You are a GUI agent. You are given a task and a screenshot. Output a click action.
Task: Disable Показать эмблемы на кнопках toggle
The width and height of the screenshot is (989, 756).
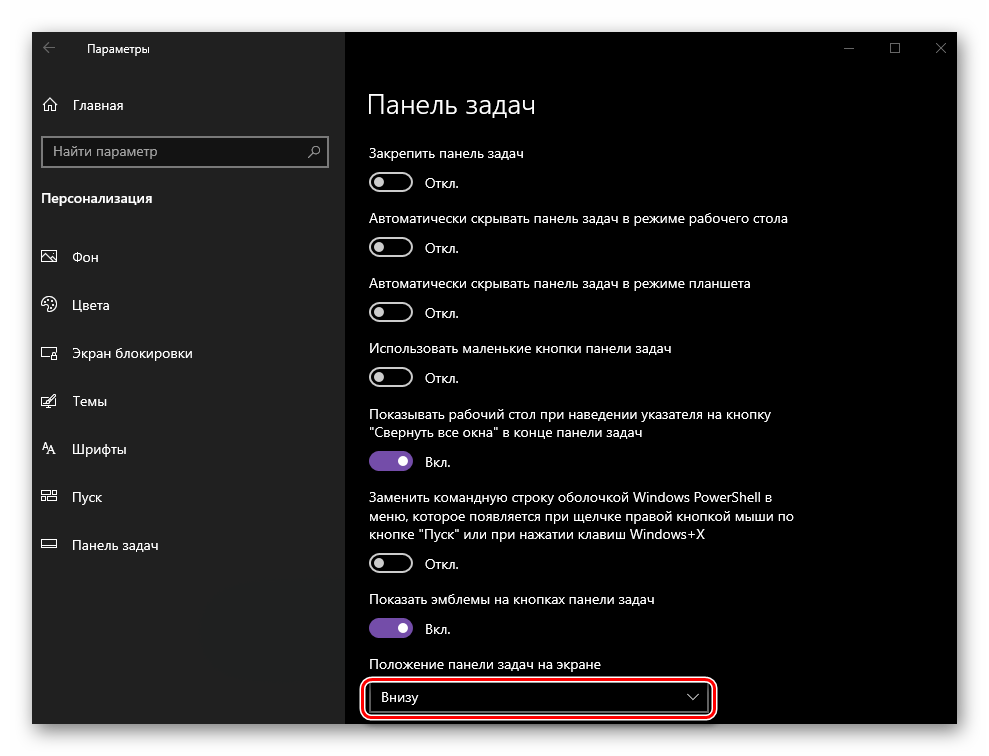[391, 629]
